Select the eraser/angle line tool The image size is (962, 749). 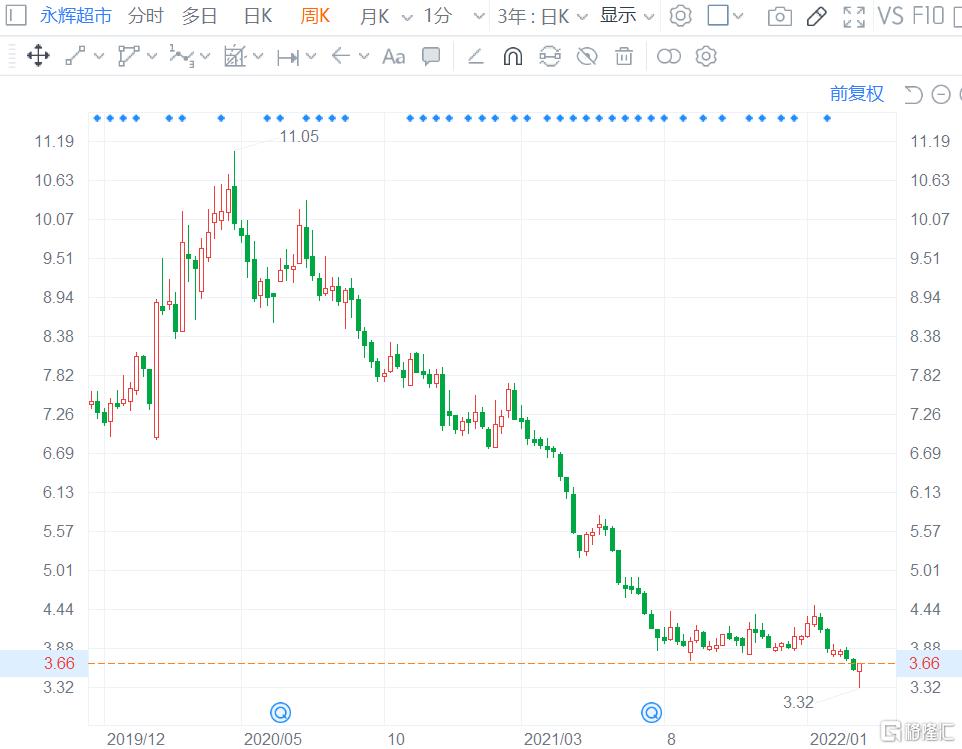[475, 56]
